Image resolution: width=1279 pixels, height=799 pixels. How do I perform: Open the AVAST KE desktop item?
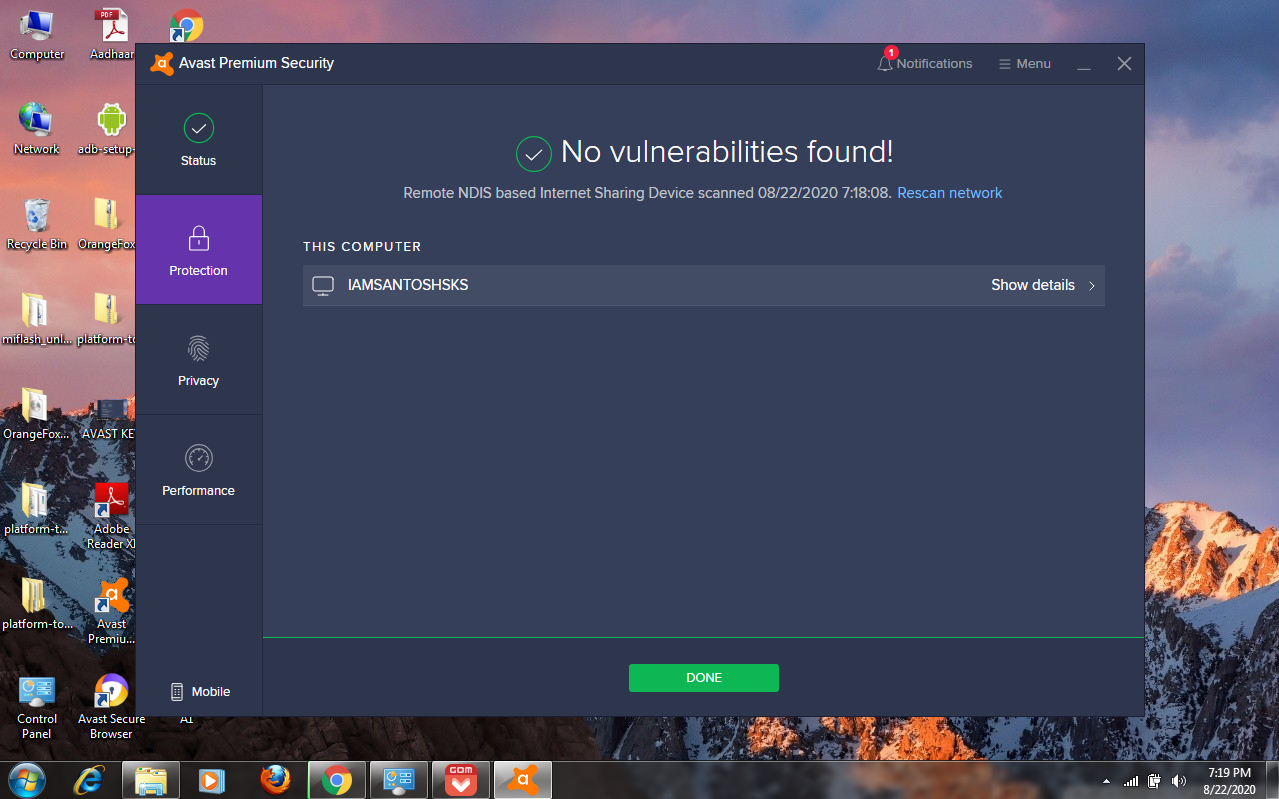(108, 418)
